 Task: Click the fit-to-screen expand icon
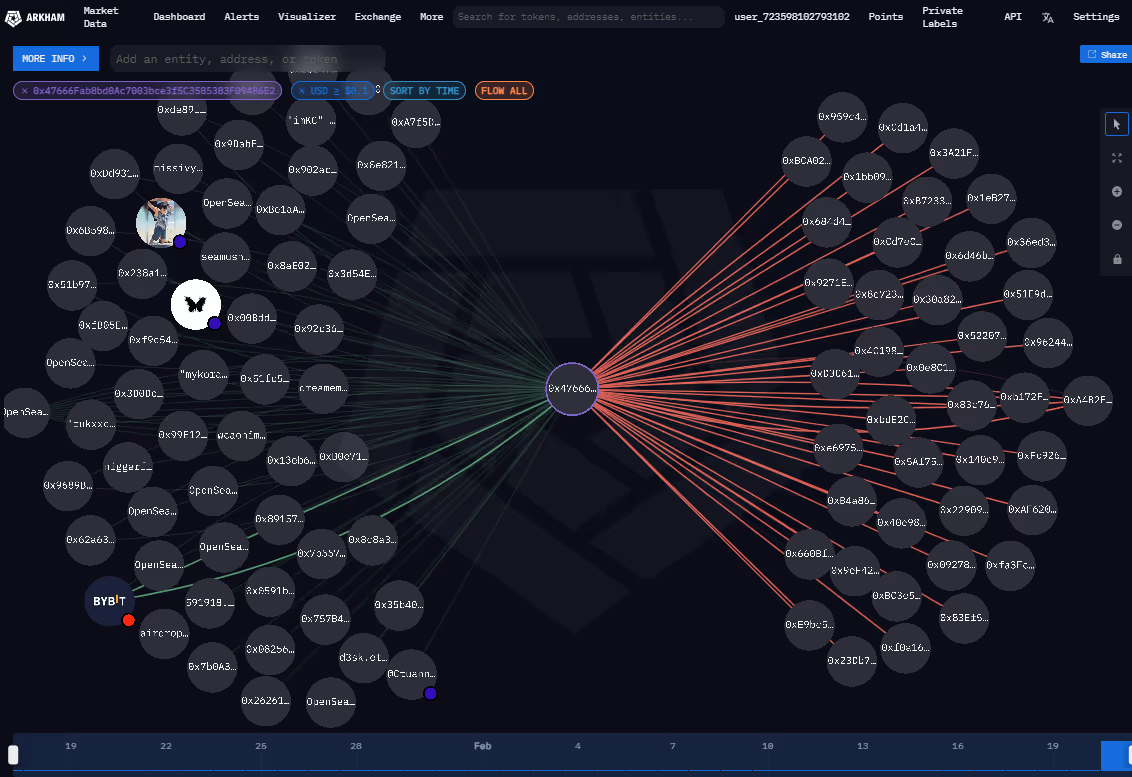1117,158
